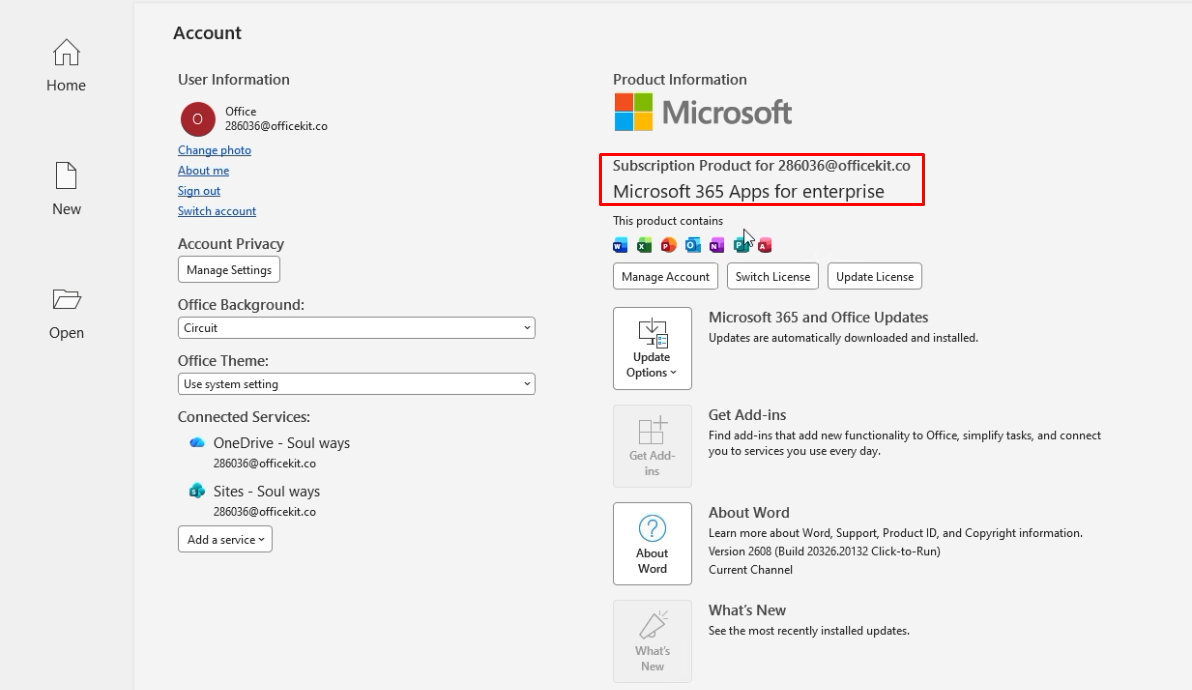Viewport: 1192px width, 690px height.
Task: Click the Change photo link
Action: (x=214, y=150)
